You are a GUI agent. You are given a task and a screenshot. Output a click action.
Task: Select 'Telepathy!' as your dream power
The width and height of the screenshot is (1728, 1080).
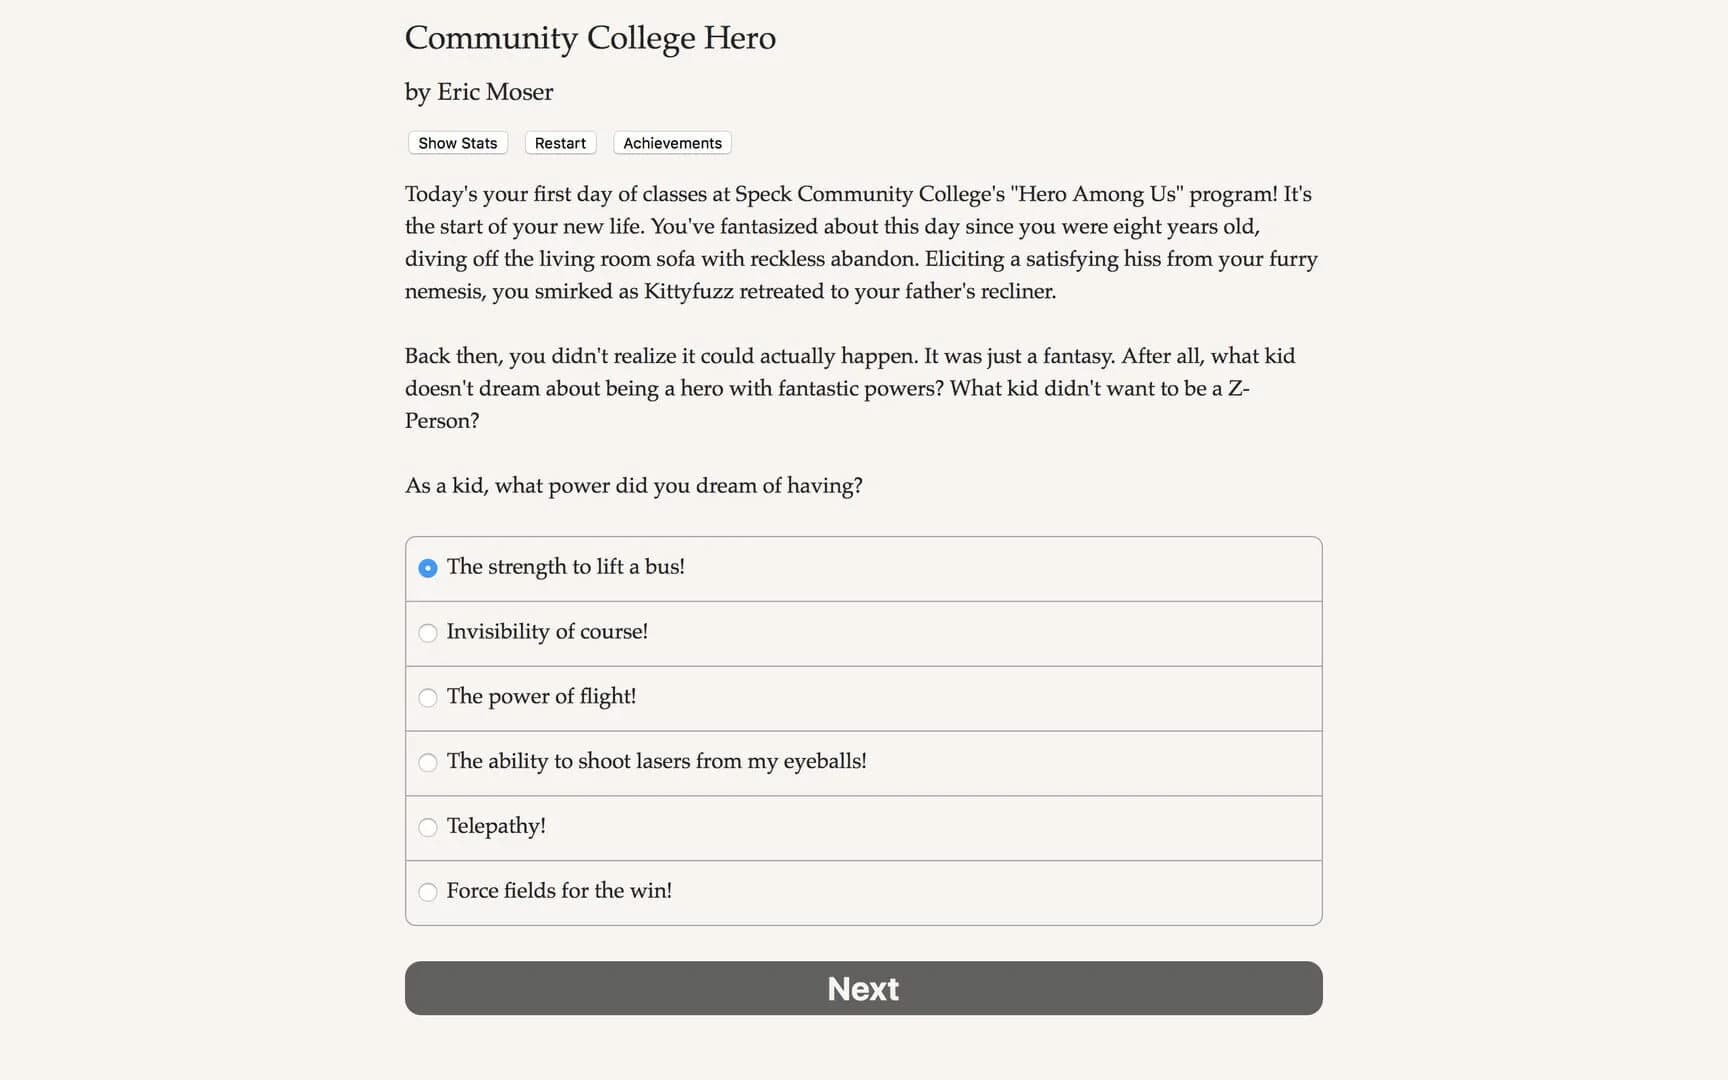pos(428,827)
